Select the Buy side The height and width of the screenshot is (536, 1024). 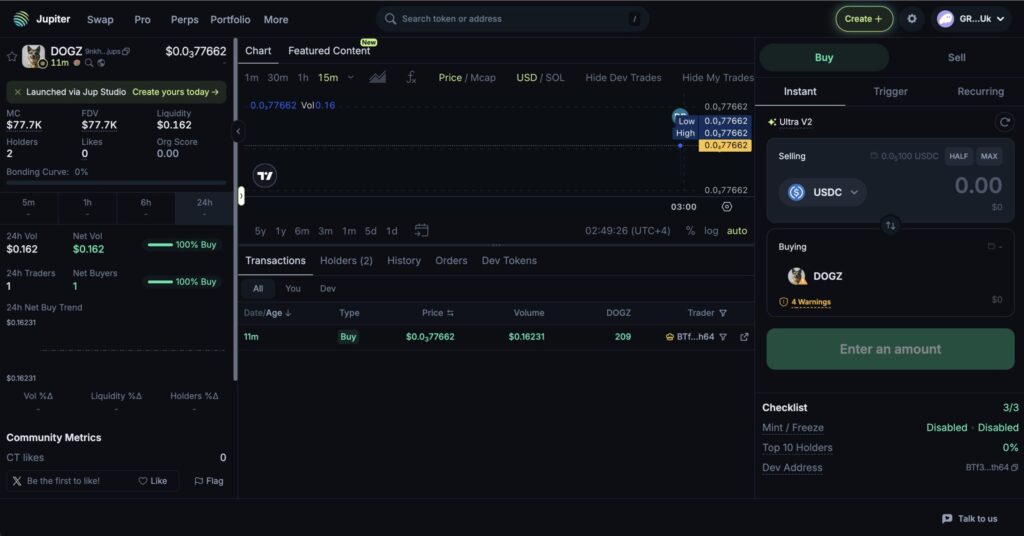pos(824,57)
